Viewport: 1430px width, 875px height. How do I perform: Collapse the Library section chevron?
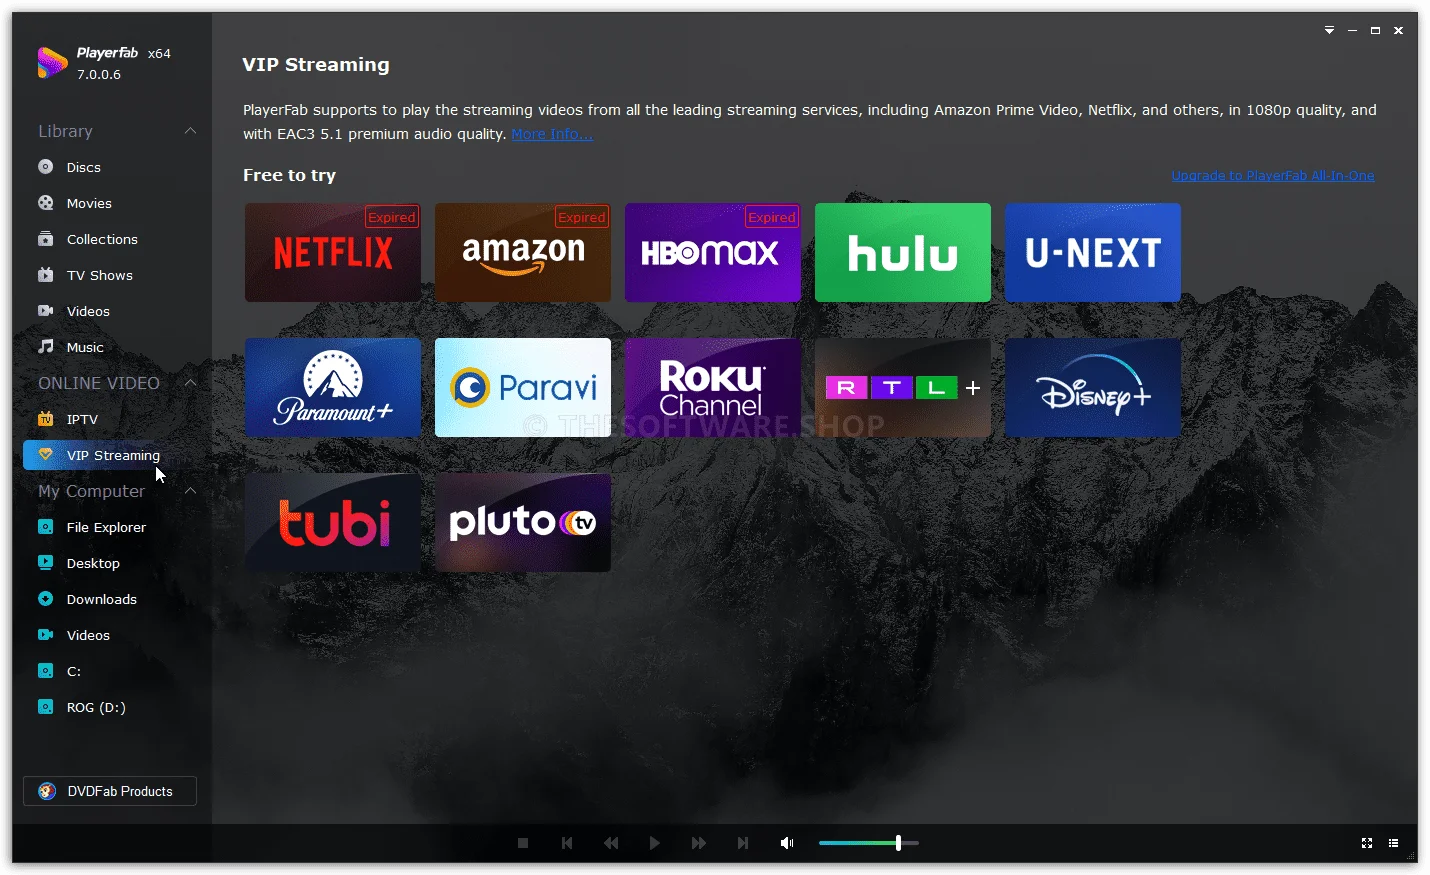coord(190,131)
